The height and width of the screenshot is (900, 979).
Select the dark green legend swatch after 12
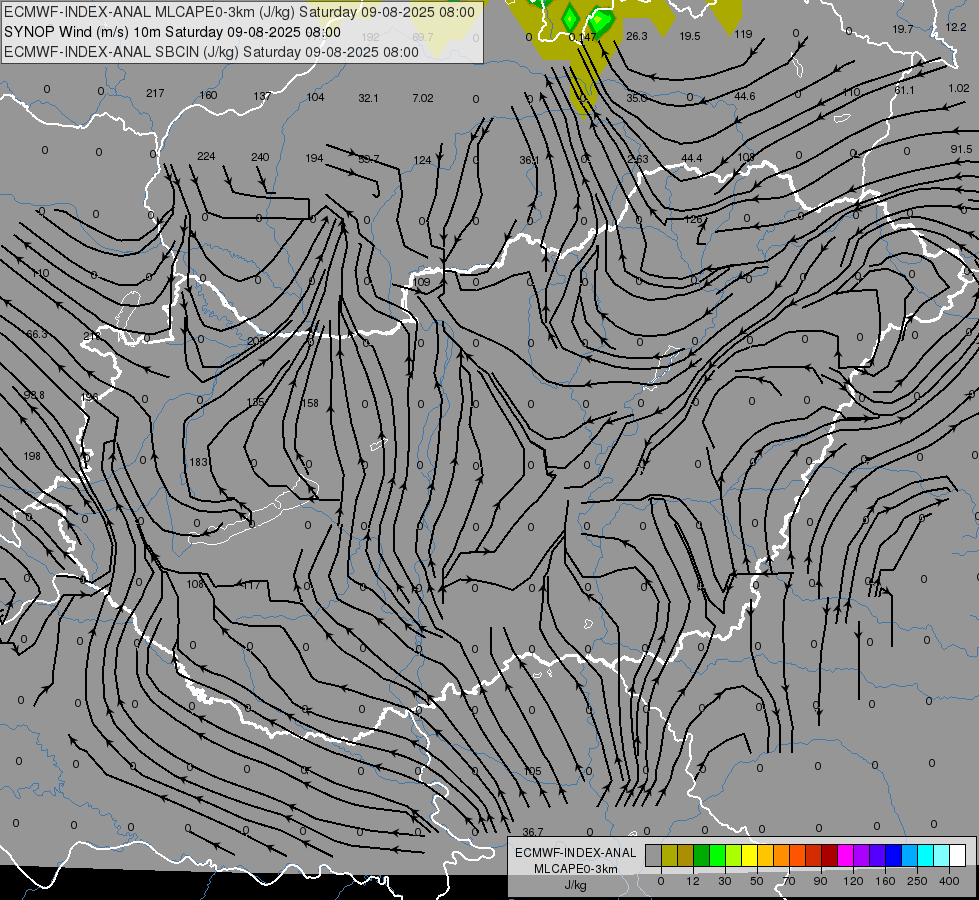coord(701,856)
